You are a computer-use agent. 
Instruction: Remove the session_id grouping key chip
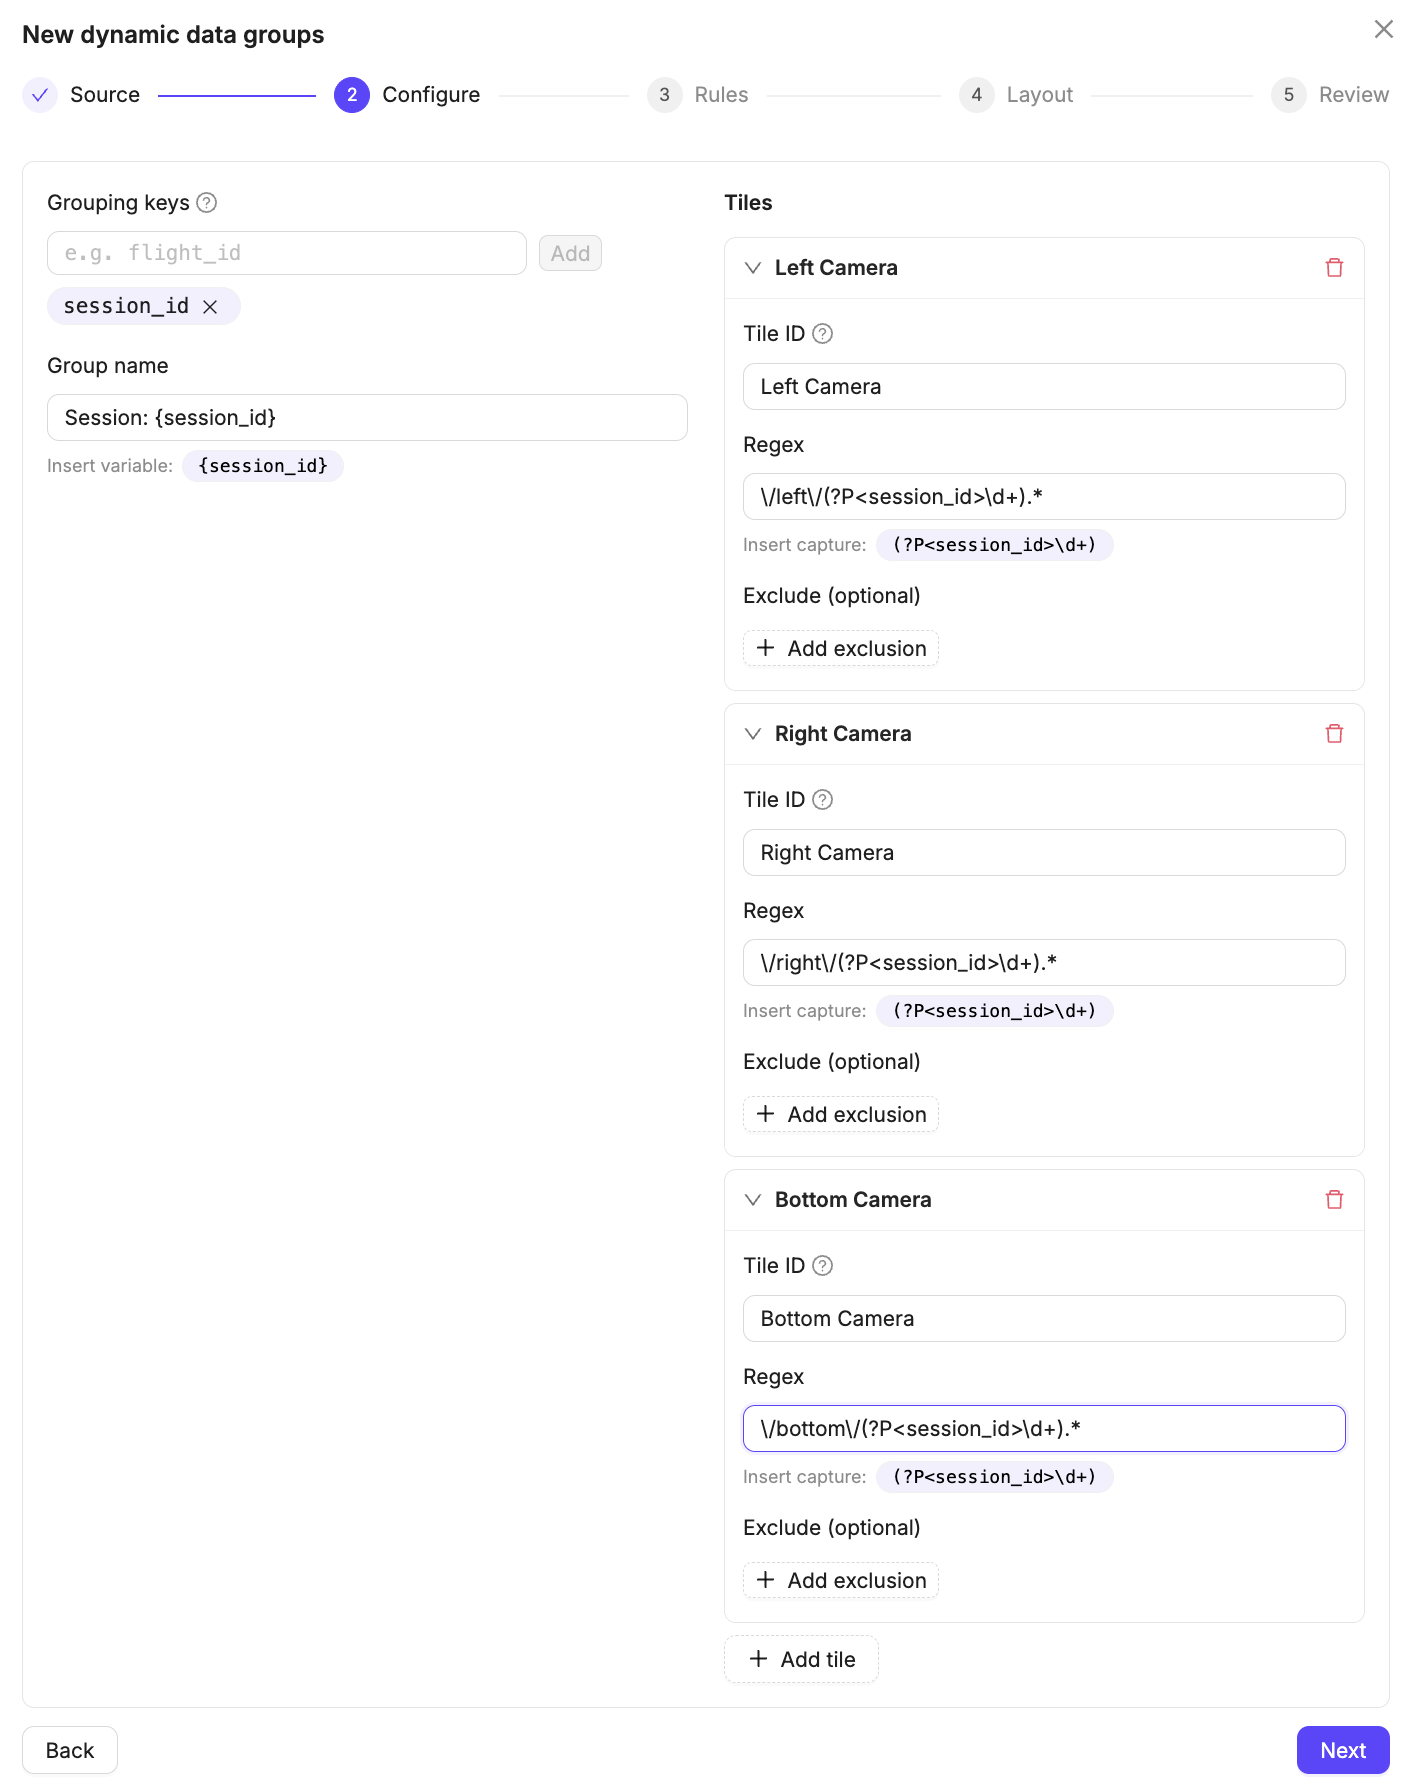[210, 307]
